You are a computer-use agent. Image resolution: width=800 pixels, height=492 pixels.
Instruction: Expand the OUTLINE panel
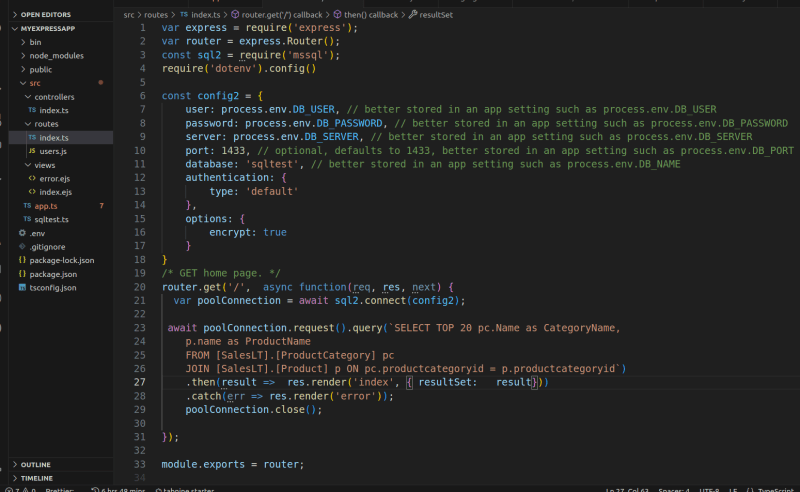(35, 464)
